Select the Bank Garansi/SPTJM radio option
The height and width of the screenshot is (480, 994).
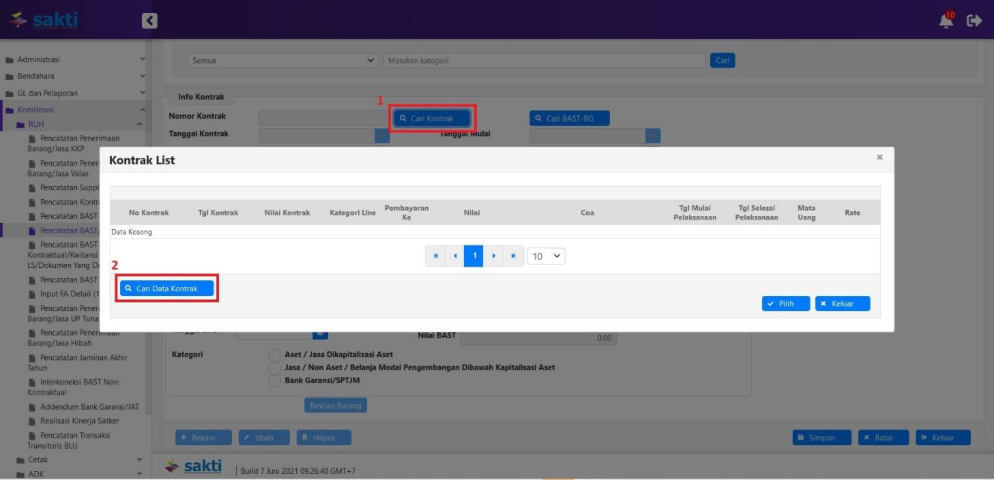coord(275,381)
